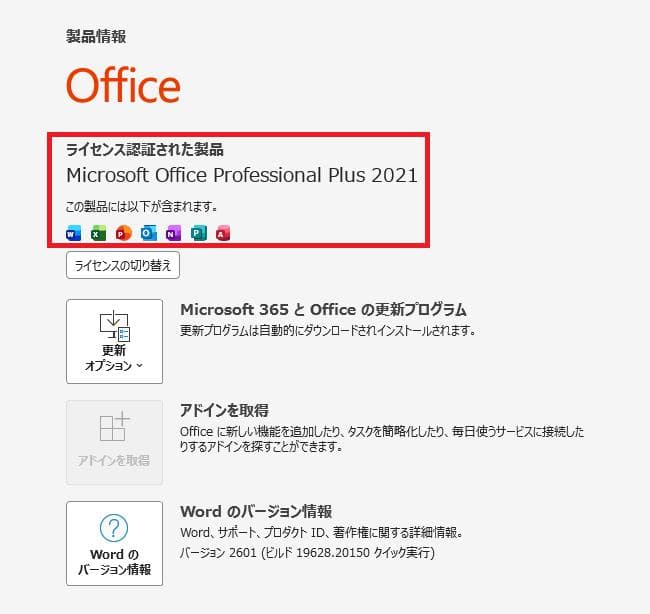Click the grayed add-in grid icon
650x614 pixels.
[114, 426]
